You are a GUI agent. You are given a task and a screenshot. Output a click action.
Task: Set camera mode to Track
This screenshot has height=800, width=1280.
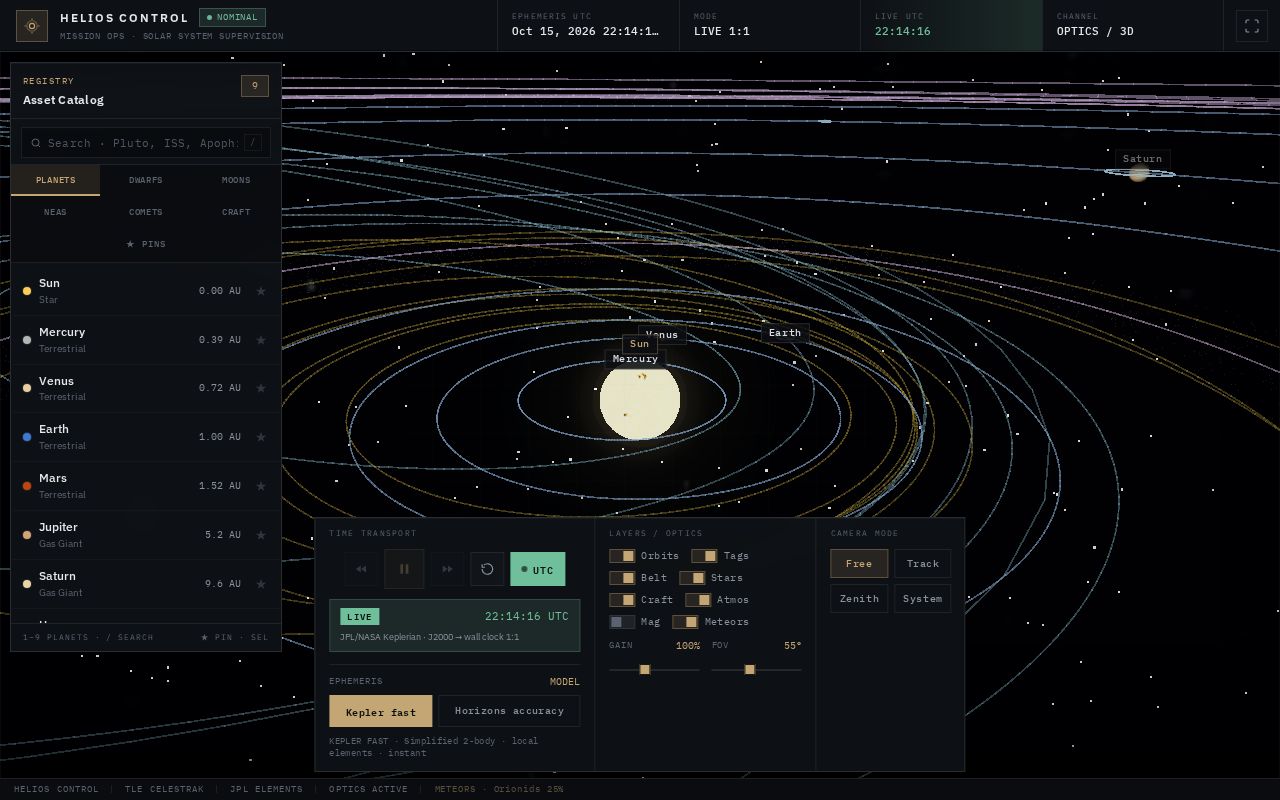tap(922, 564)
